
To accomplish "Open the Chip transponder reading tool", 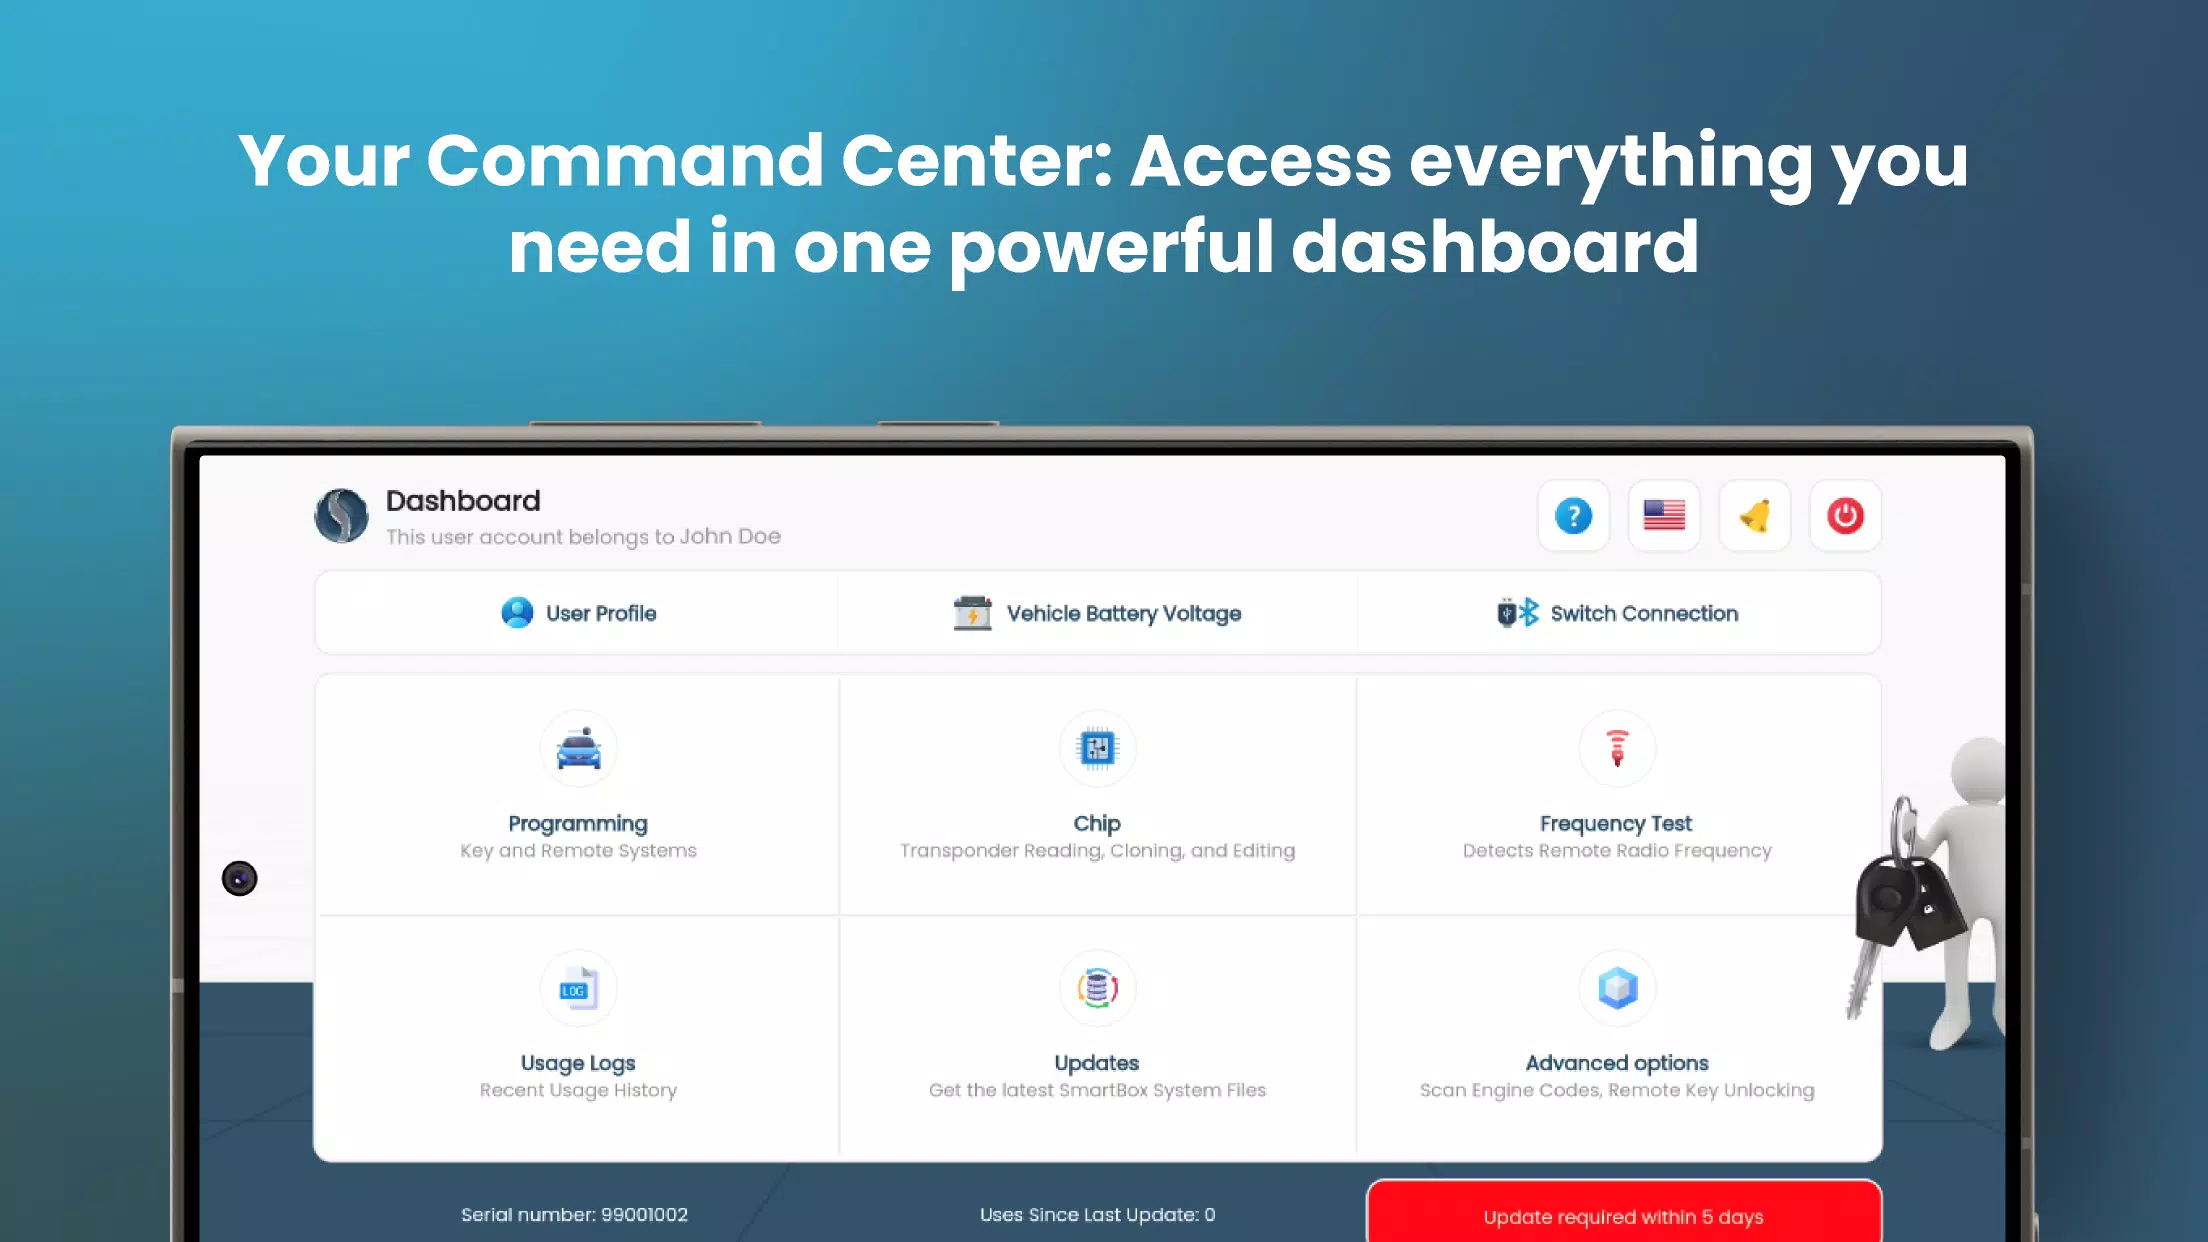I will (1096, 789).
